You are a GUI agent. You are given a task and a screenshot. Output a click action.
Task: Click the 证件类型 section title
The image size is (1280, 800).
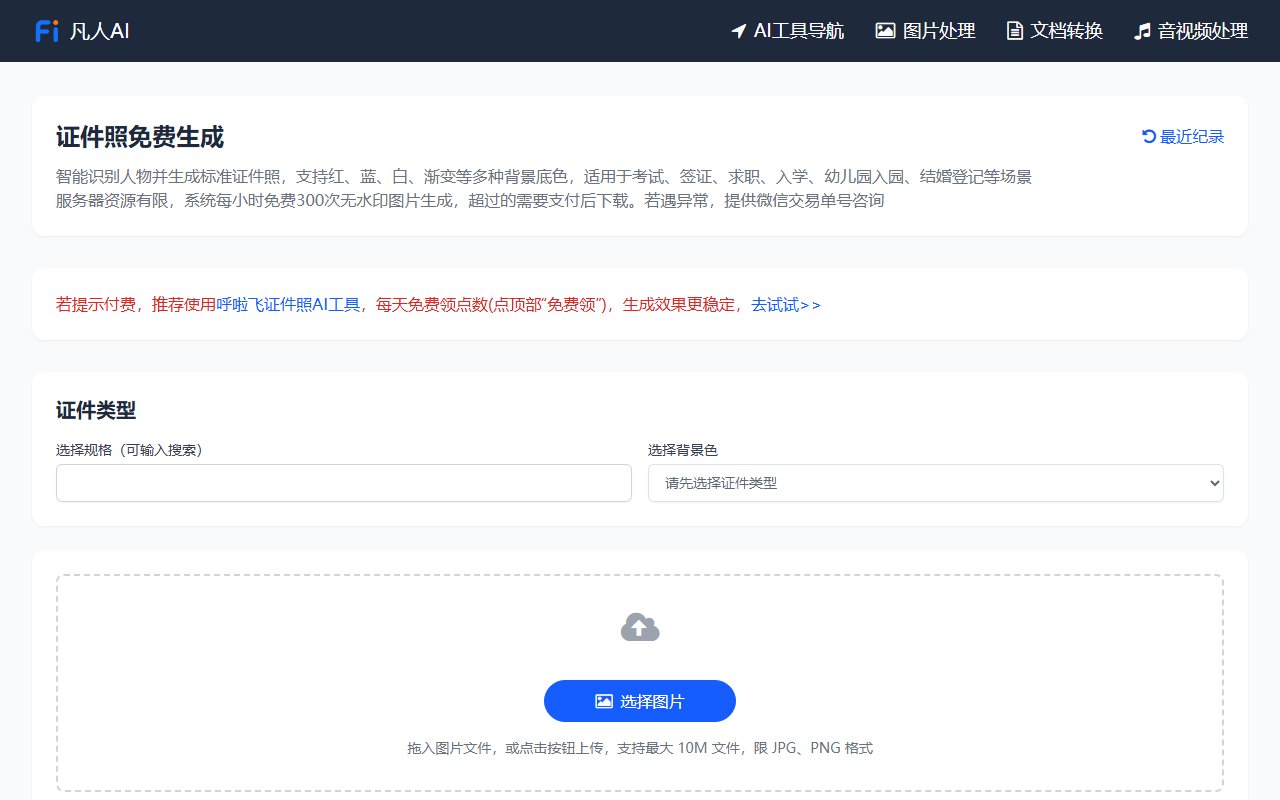coord(96,410)
